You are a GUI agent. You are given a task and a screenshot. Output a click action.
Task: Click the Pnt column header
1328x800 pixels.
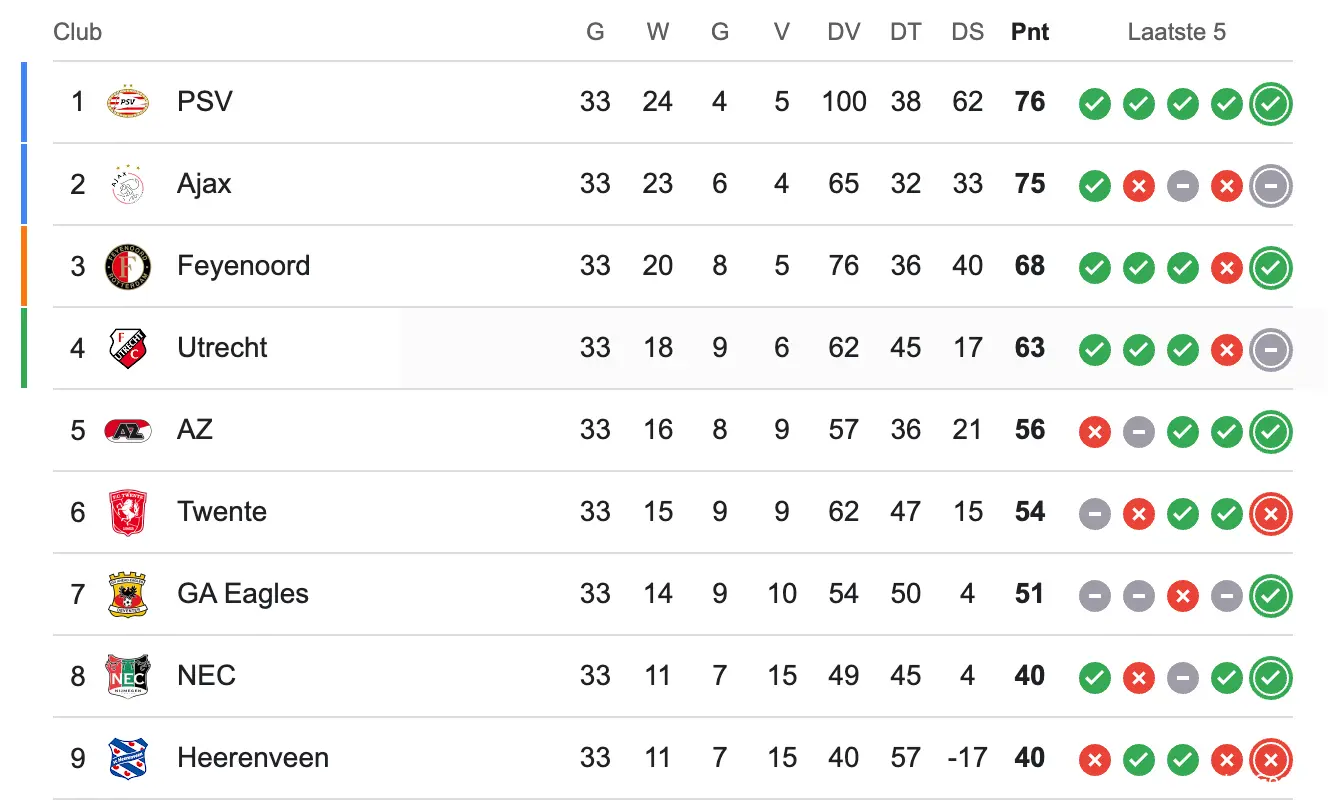click(1030, 32)
